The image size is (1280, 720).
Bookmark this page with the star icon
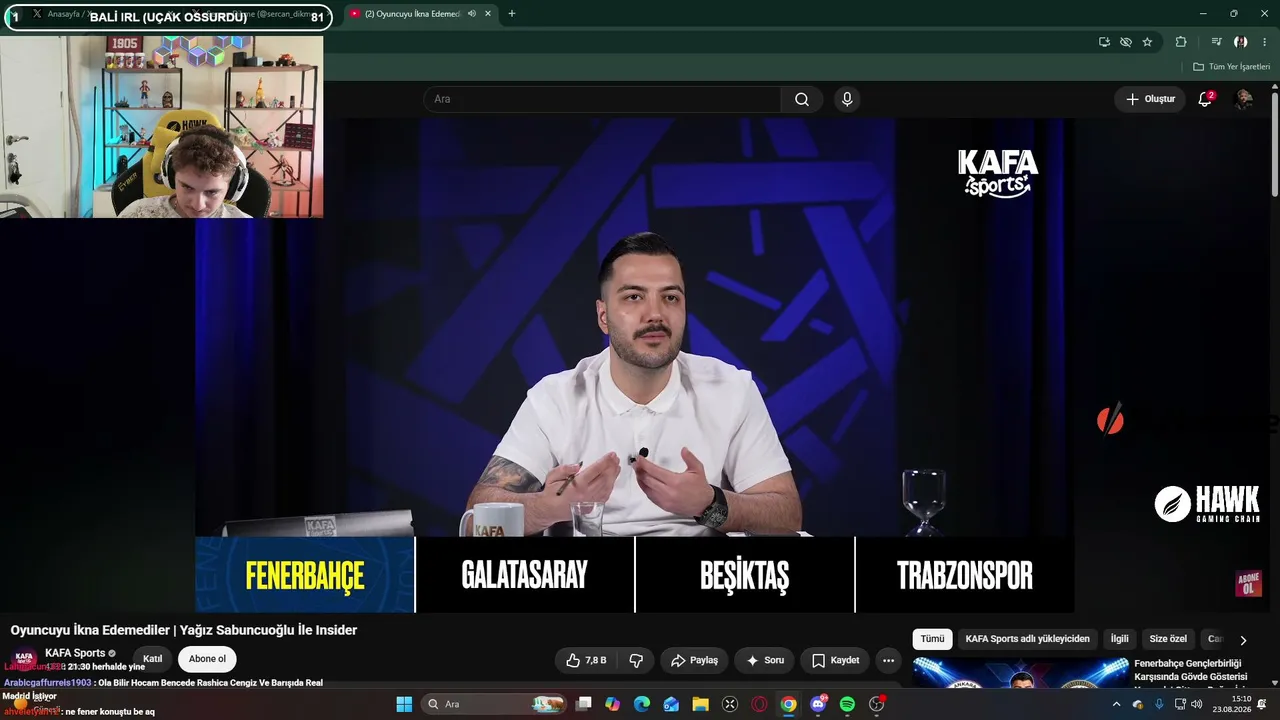(x=1147, y=42)
